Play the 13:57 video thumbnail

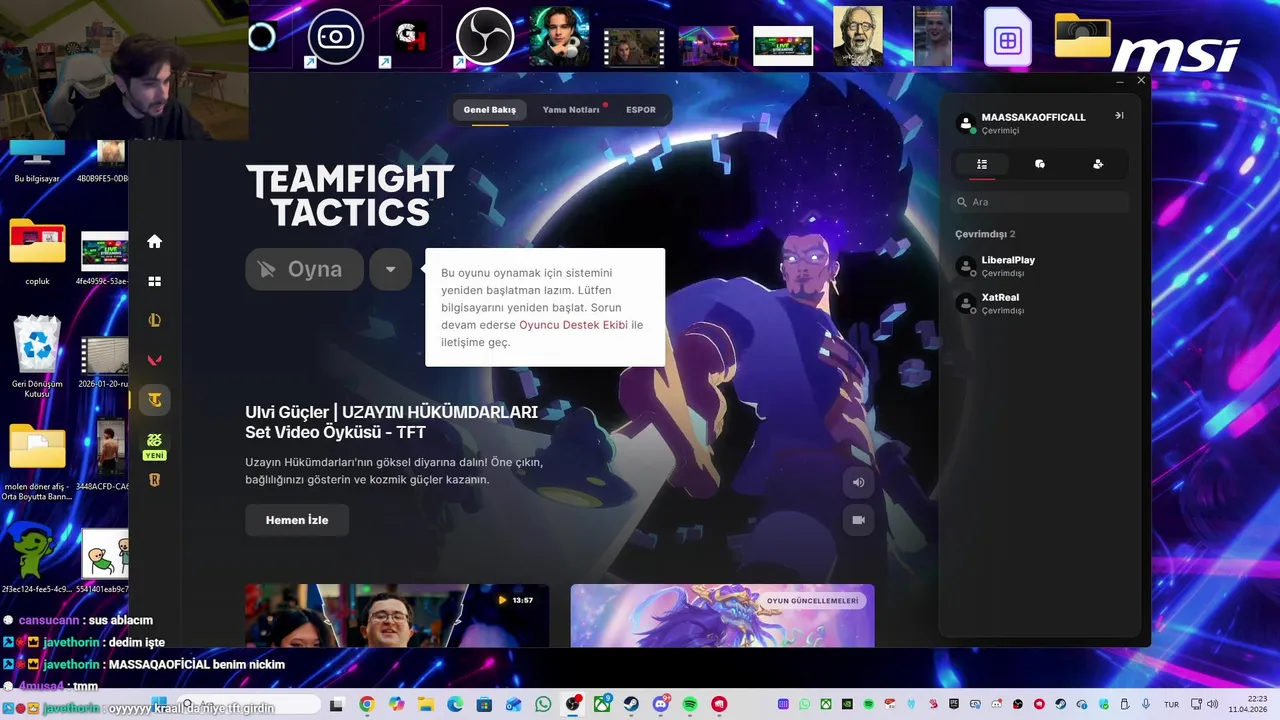coord(397,615)
